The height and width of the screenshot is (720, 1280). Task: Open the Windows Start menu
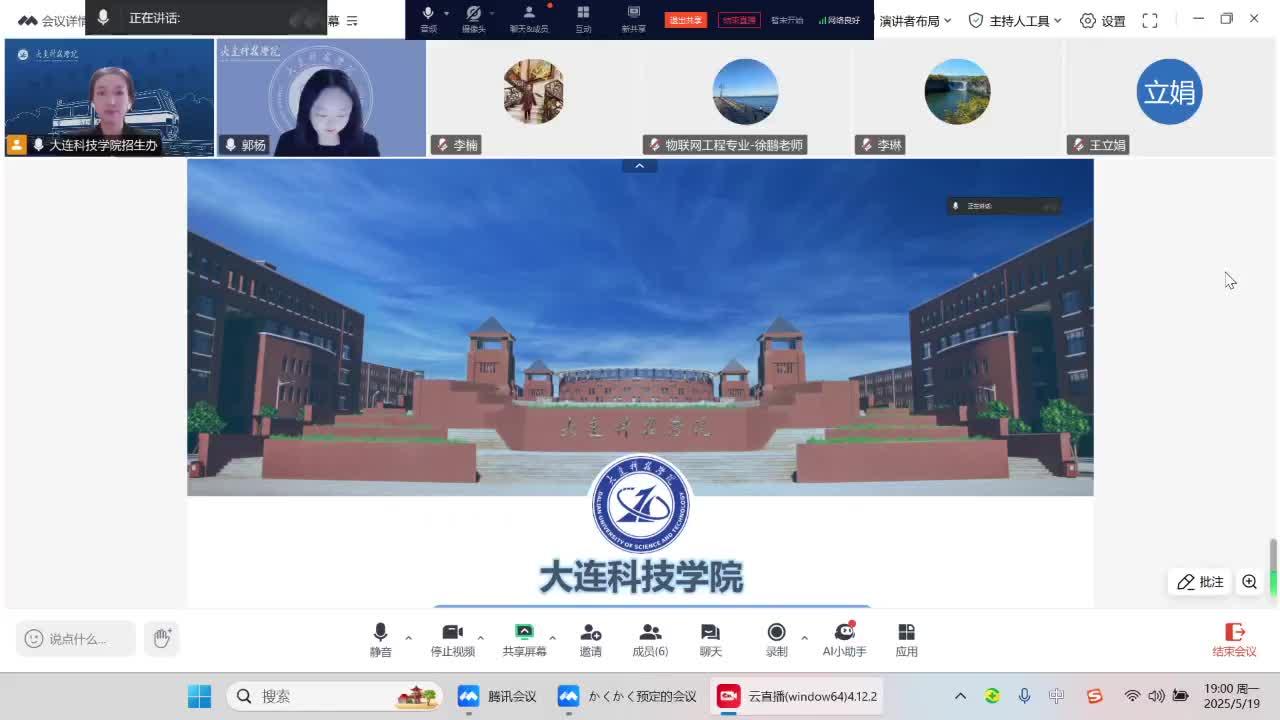[199, 696]
